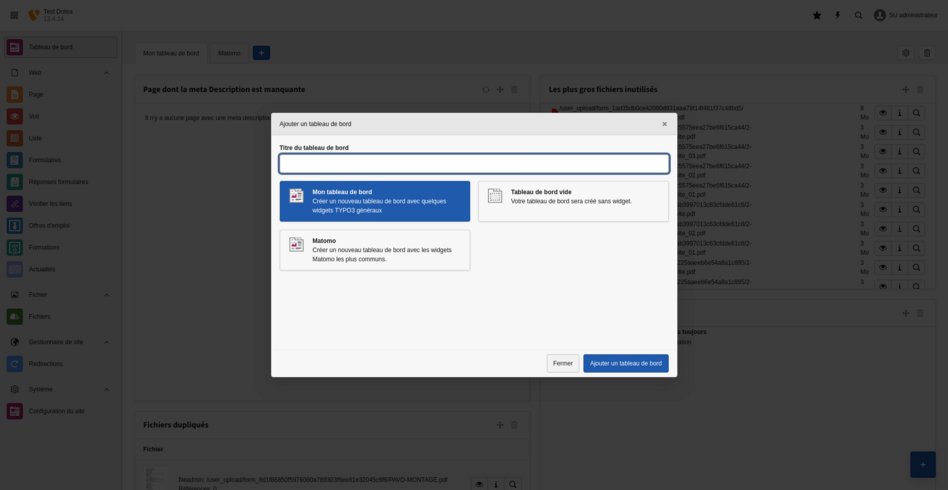Open bookmarks via the star icon
The height and width of the screenshot is (490, 948).
click(x=817, y=15)
